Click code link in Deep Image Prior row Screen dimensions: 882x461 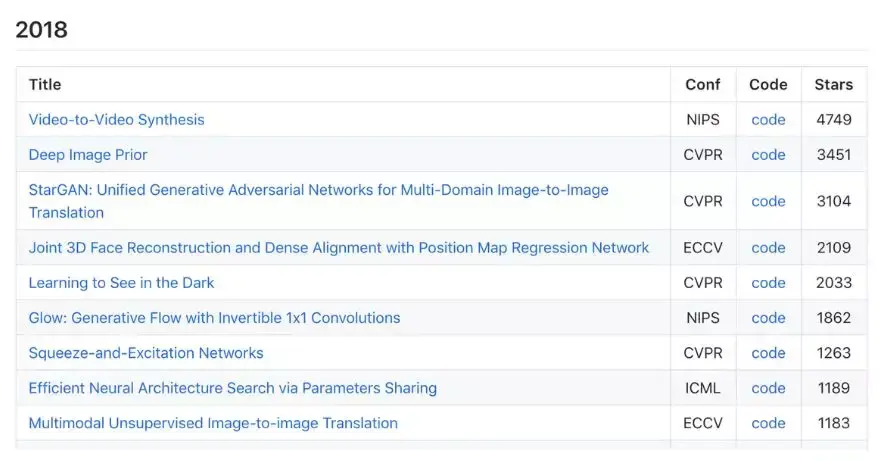[x=768, y=155]
